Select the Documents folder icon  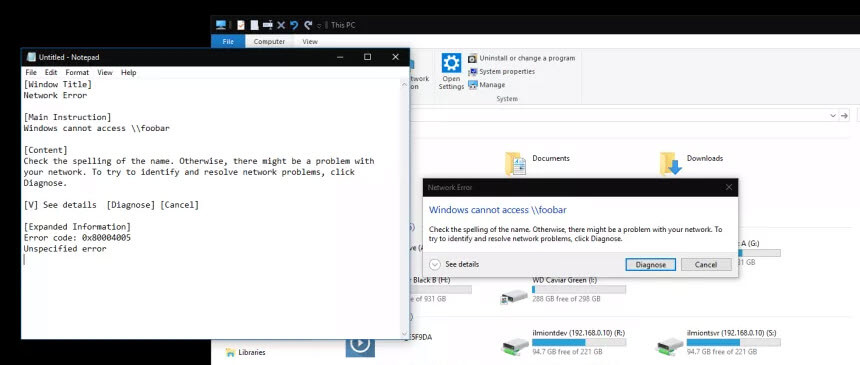[516, 163]
